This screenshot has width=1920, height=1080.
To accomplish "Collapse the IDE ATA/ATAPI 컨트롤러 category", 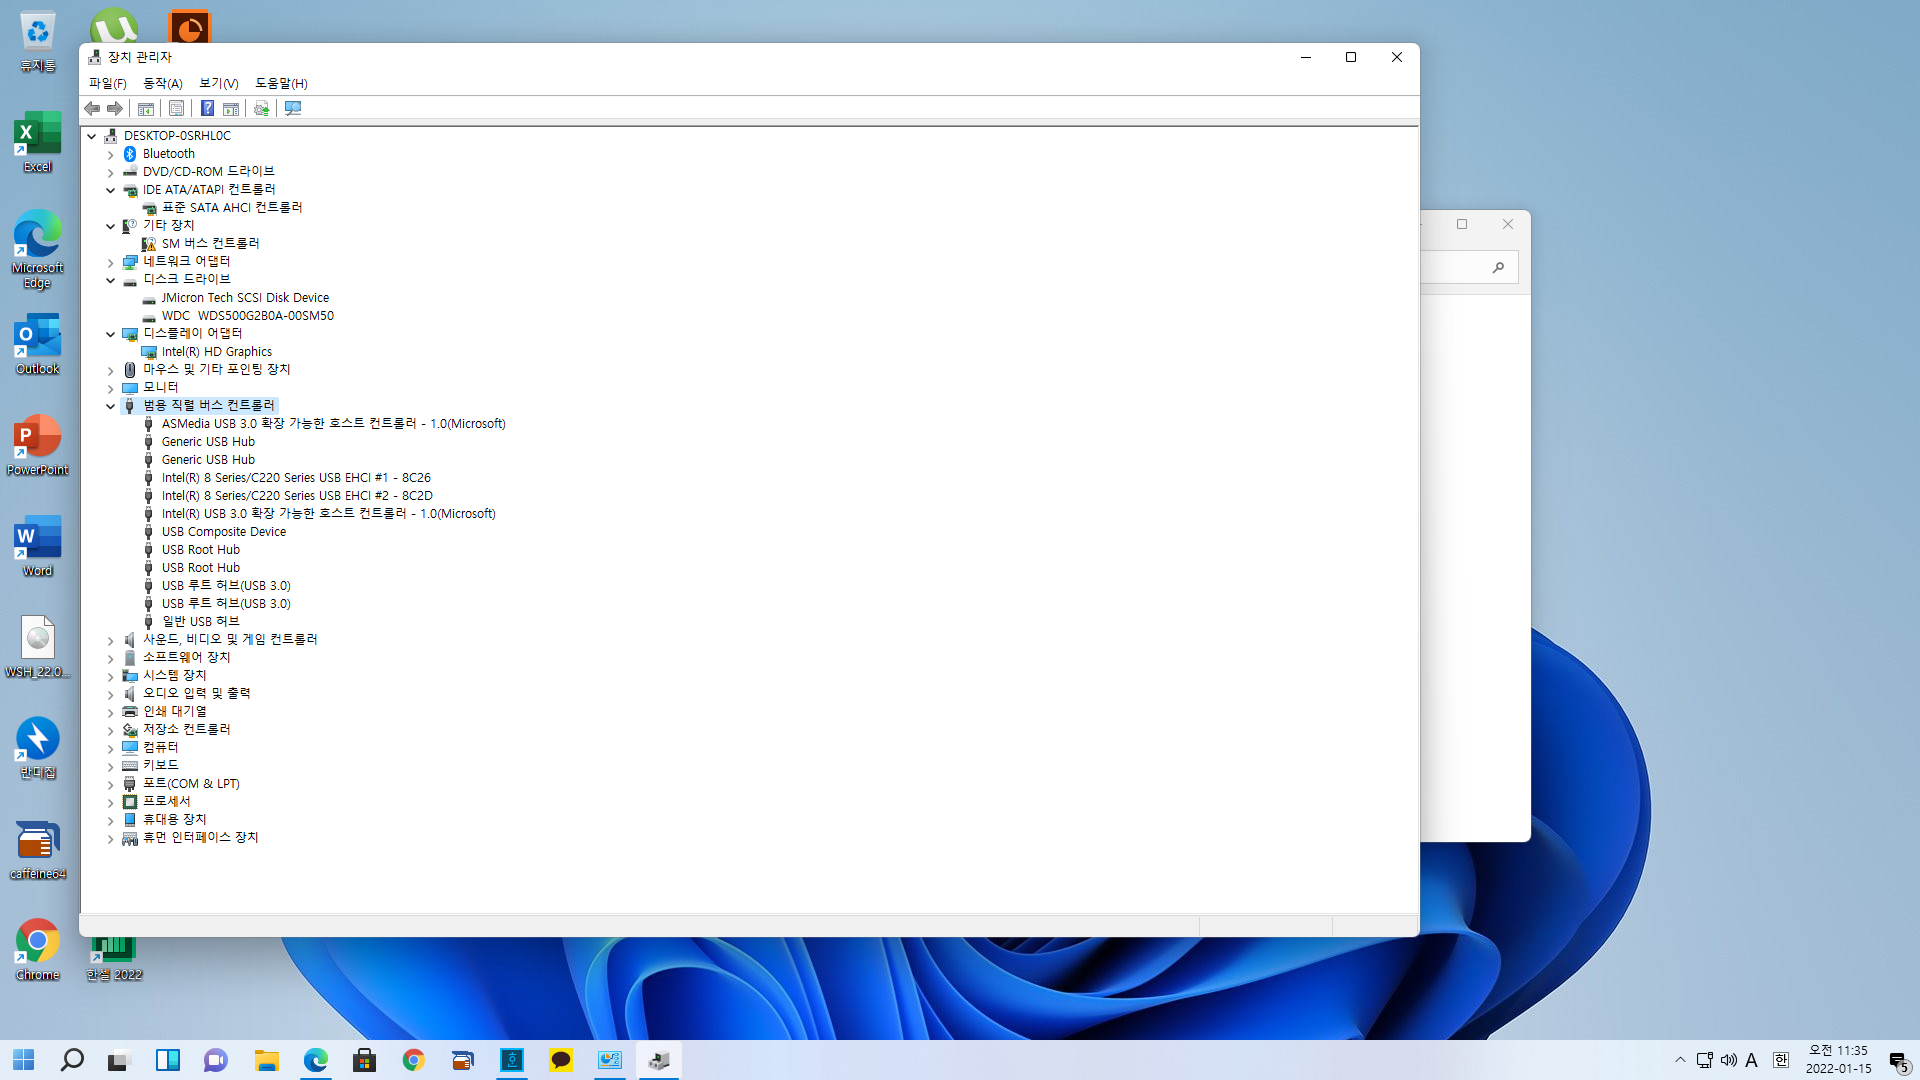I will point(111,190).
